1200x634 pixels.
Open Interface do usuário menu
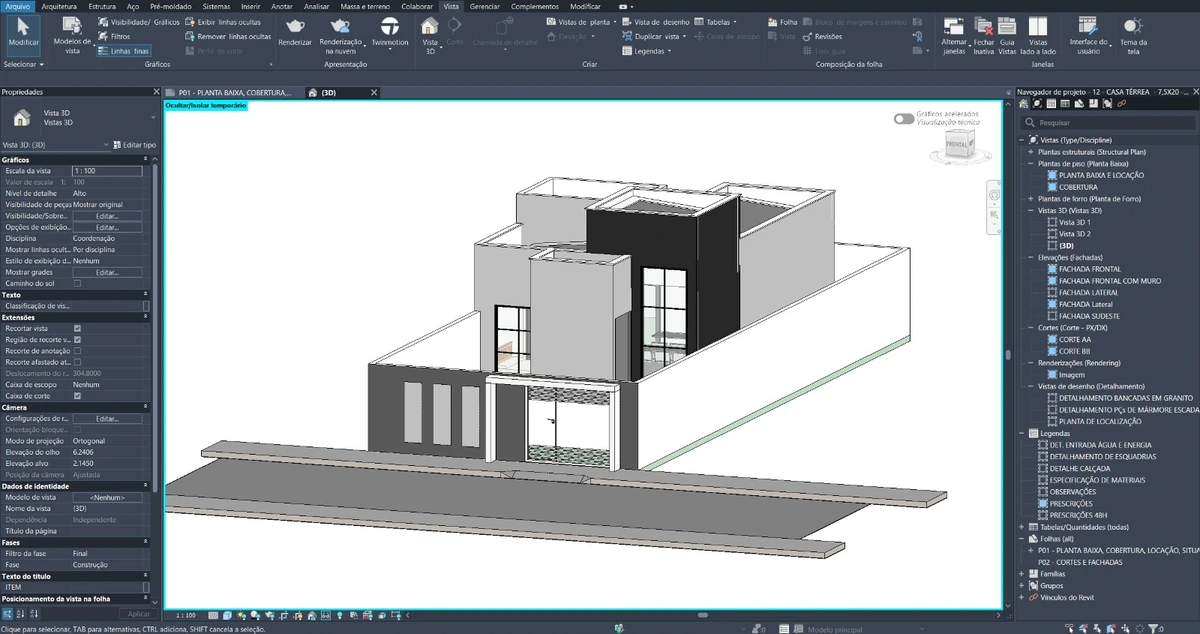[x=1089, y=34]
